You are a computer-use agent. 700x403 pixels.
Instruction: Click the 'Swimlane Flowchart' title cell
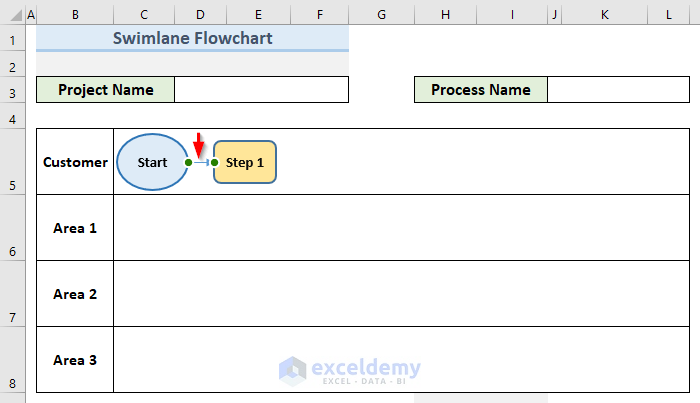pyautogui.click(x=192, y=38)
